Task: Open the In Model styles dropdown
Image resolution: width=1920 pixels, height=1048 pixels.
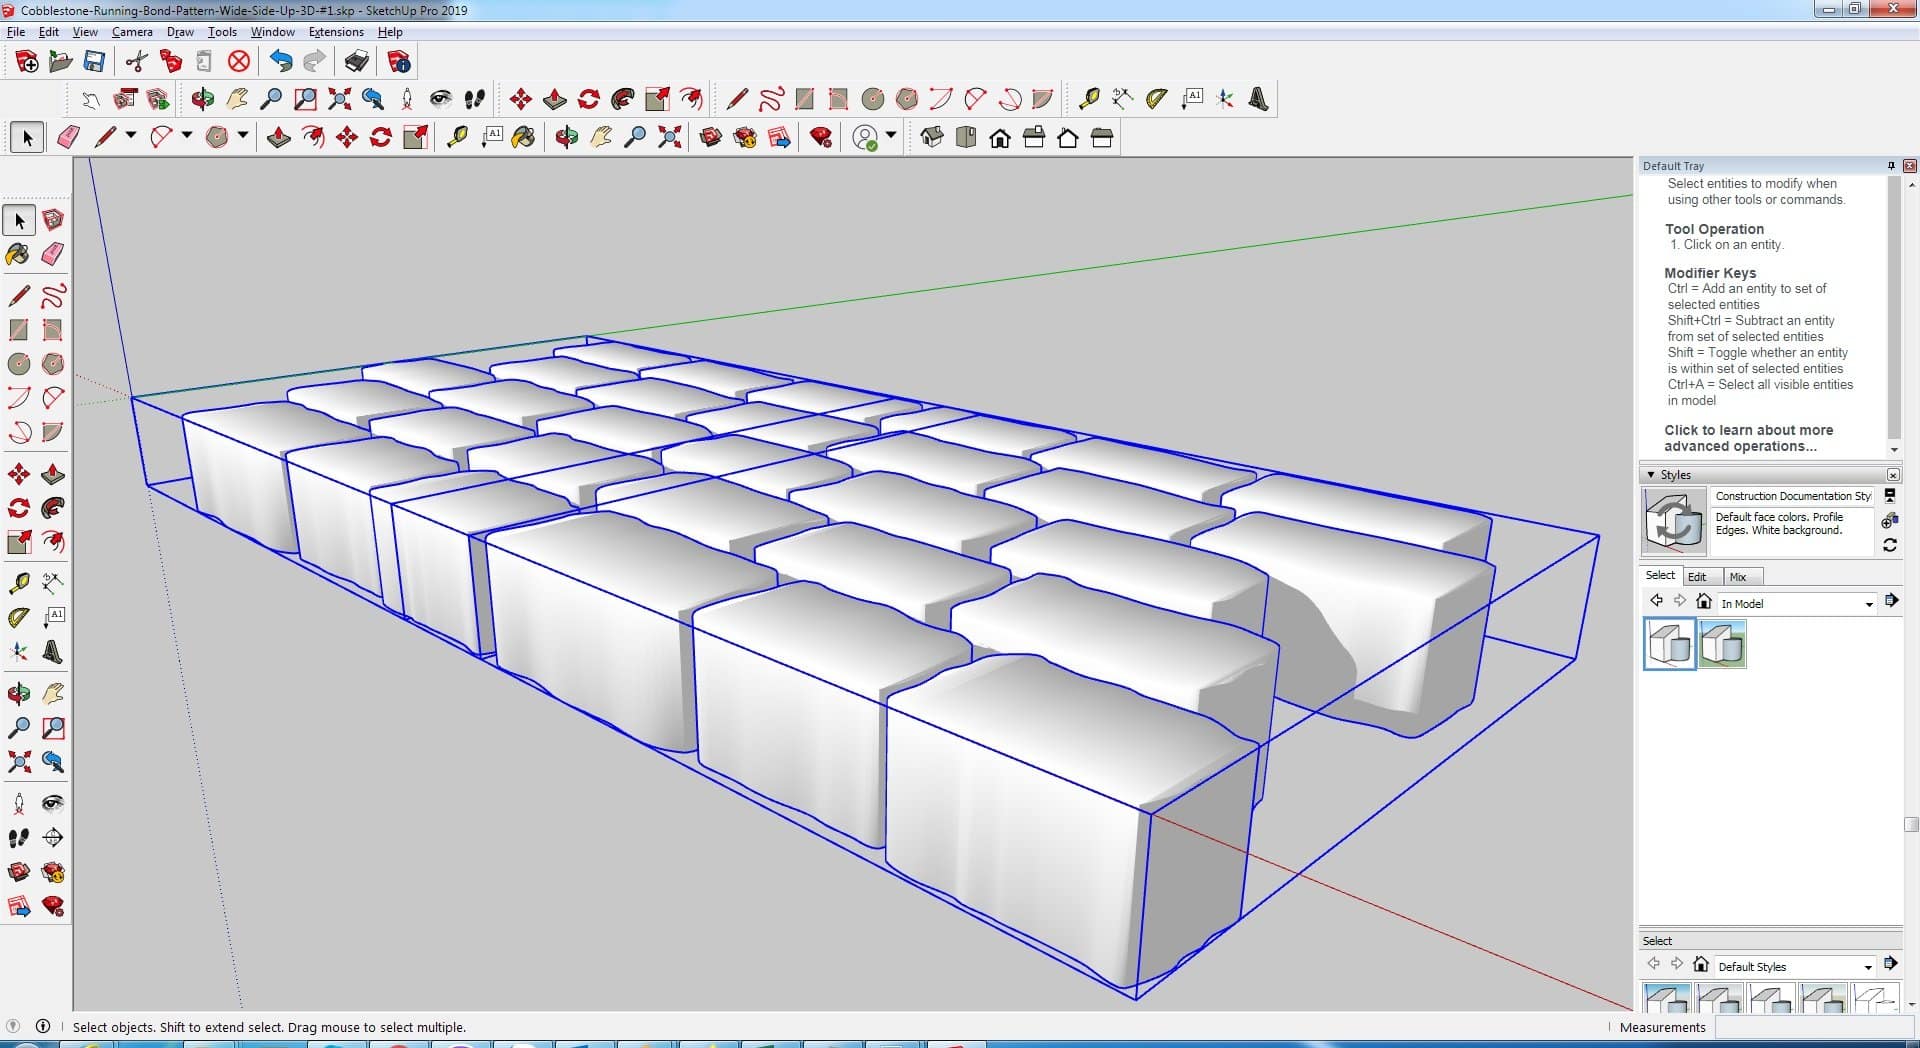Action: (1868, 604)
